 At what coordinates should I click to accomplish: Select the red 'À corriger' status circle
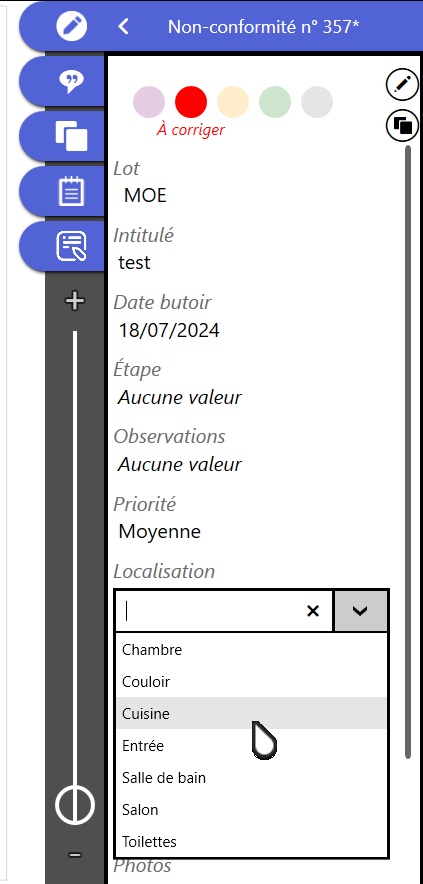[x=191, y=102]
